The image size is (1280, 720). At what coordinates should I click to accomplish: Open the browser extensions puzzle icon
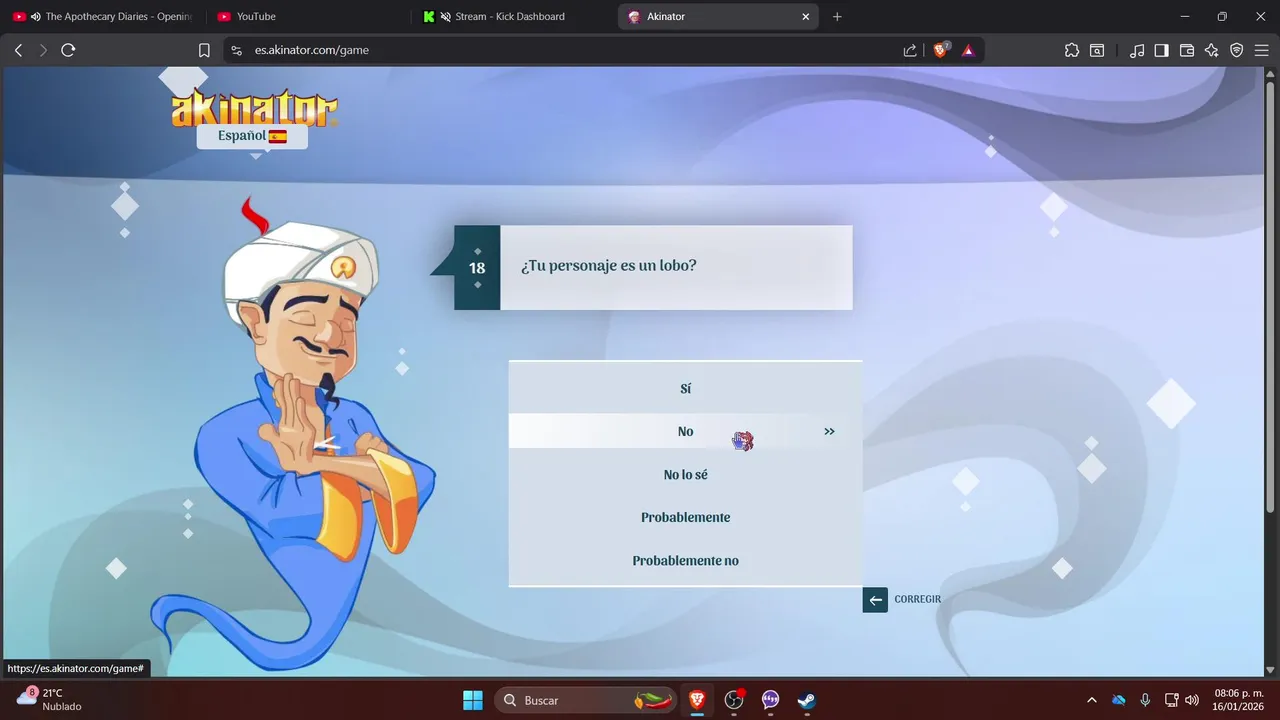point(1072,50)
